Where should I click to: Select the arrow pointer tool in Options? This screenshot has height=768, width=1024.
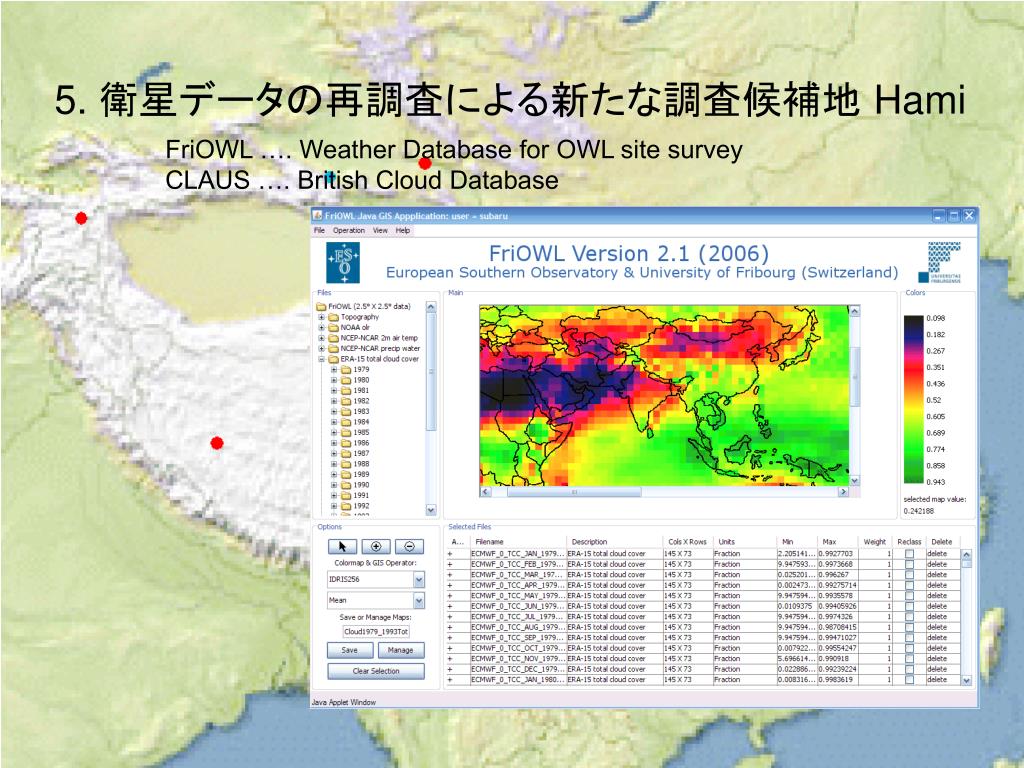coord(342,547)
